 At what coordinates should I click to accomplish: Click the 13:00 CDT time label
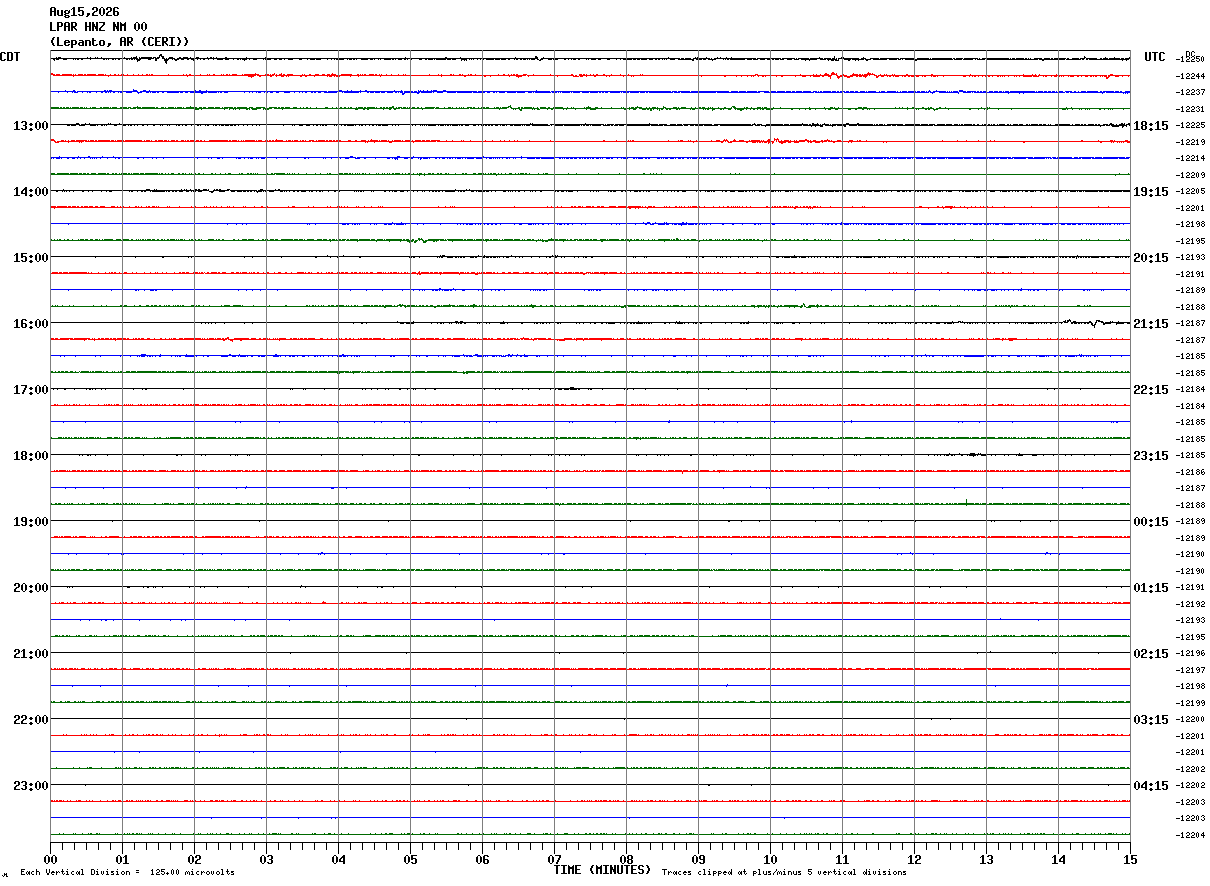(x=30, y=125)
